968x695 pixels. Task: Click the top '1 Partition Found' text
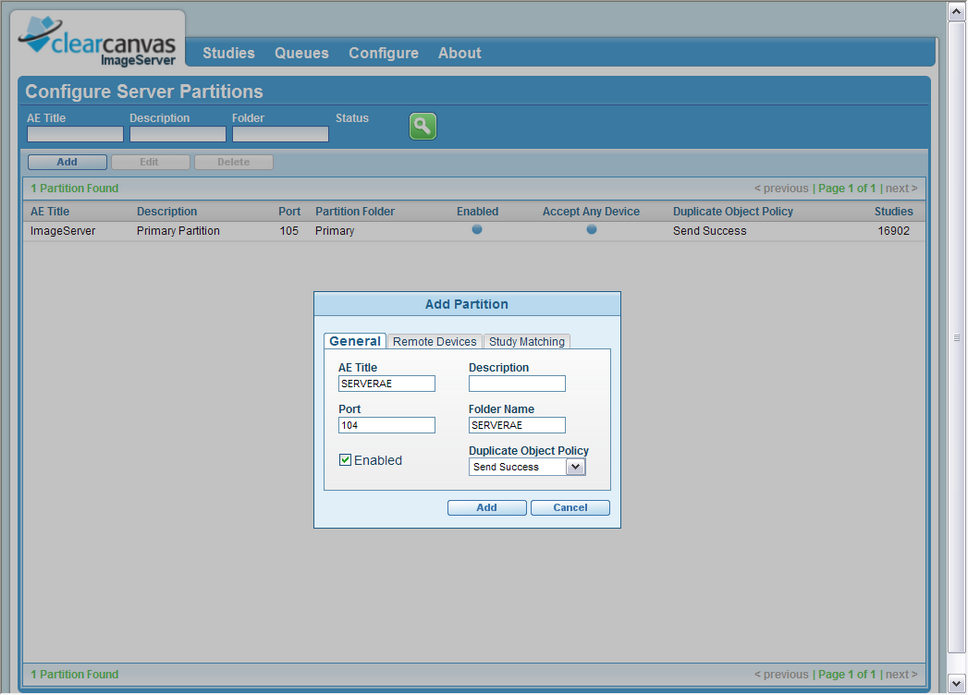tap(75, 188)
